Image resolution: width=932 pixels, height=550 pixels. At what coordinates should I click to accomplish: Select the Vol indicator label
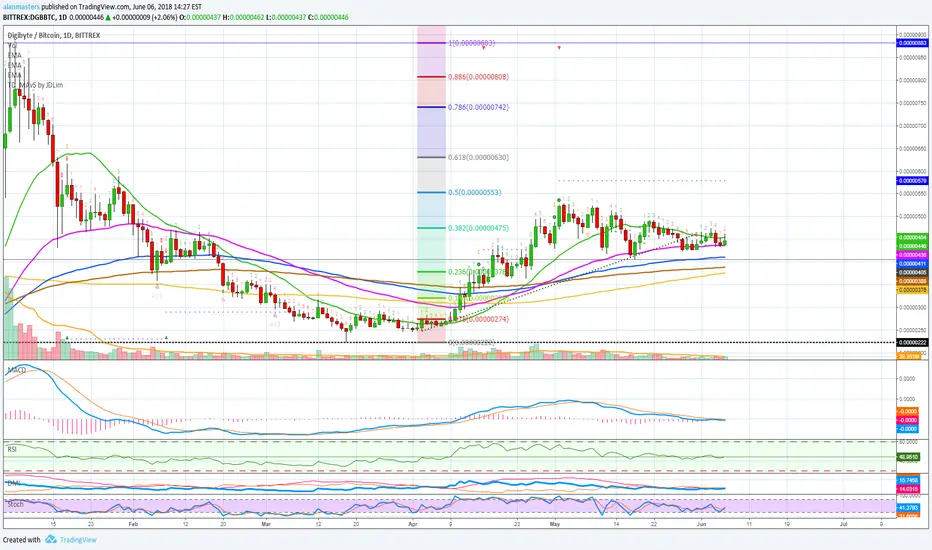tap(12, 45)
